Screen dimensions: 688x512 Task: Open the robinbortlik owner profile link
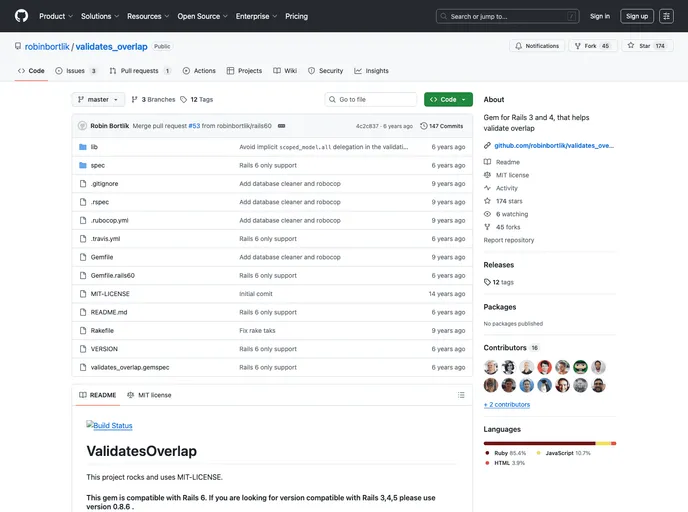(x=47, y=47)
